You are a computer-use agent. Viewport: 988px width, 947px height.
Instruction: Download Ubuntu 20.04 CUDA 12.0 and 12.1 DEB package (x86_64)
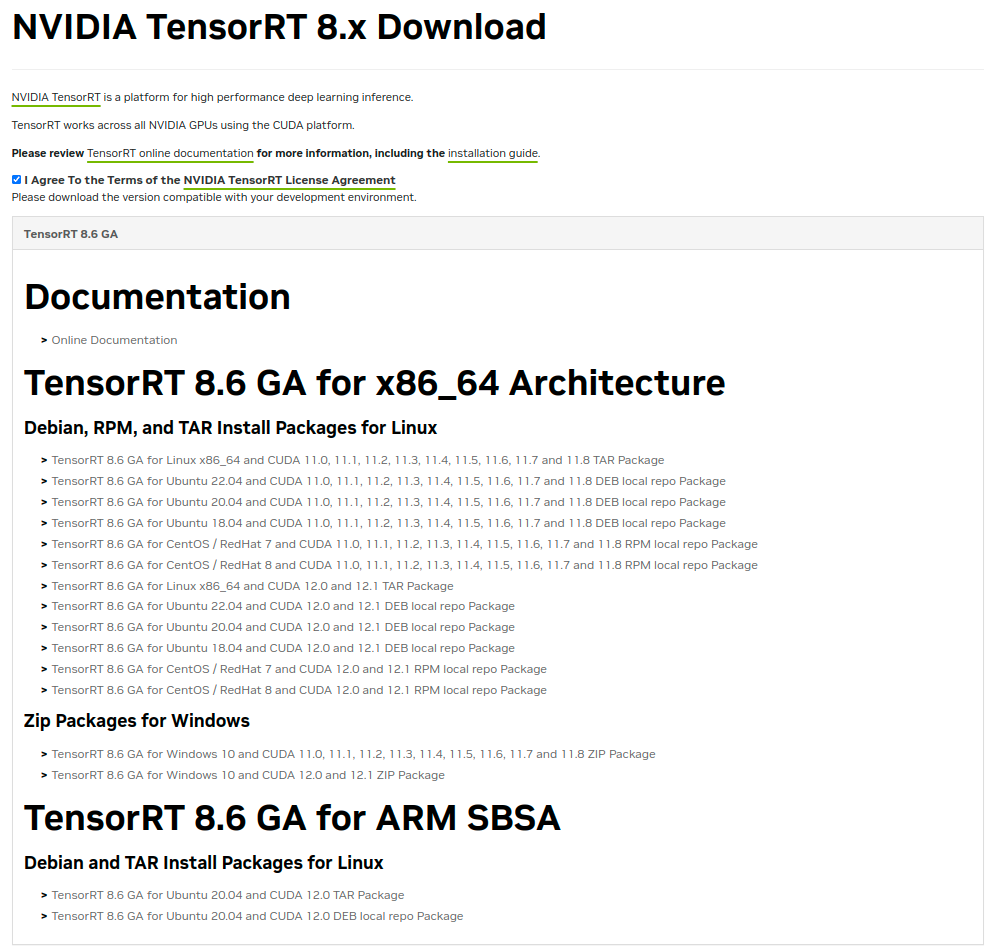click(x=283, y=628)
